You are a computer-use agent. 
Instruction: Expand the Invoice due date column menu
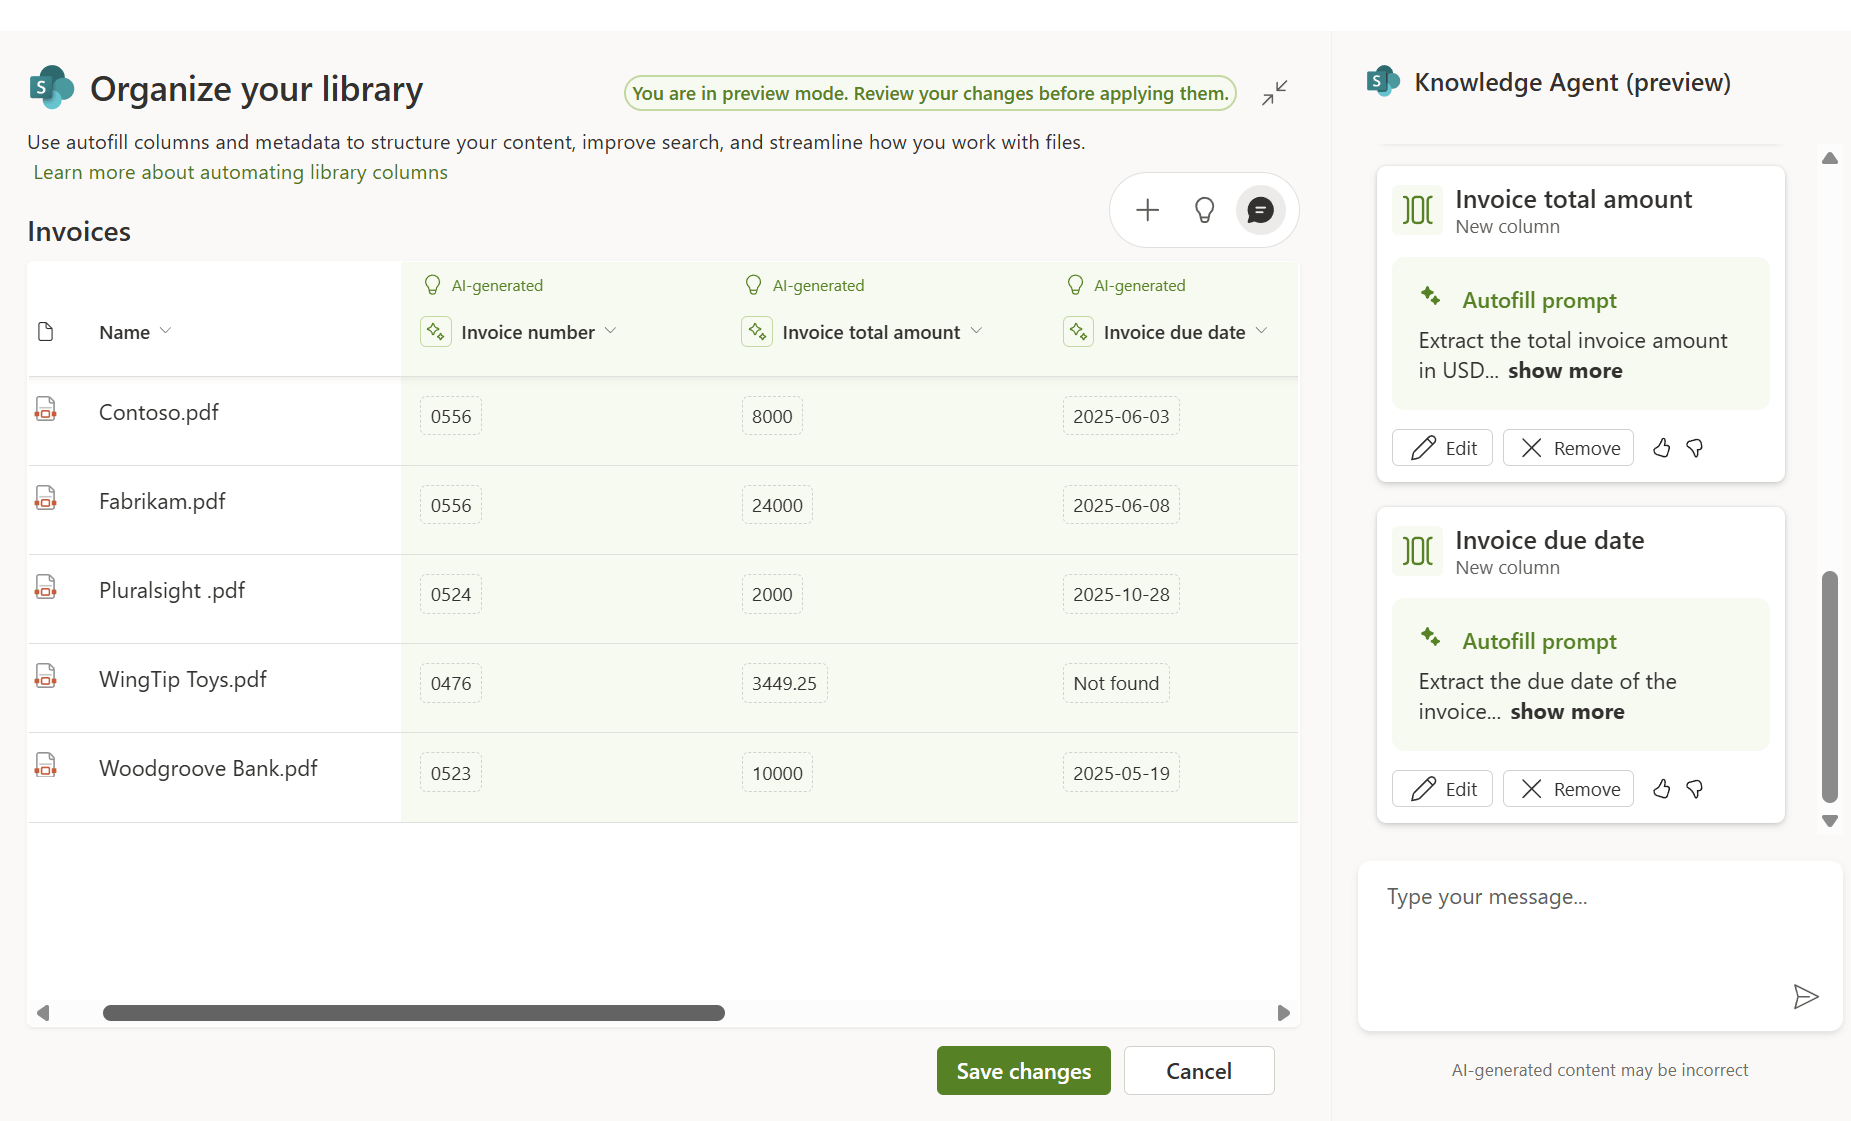point(1261,331)
